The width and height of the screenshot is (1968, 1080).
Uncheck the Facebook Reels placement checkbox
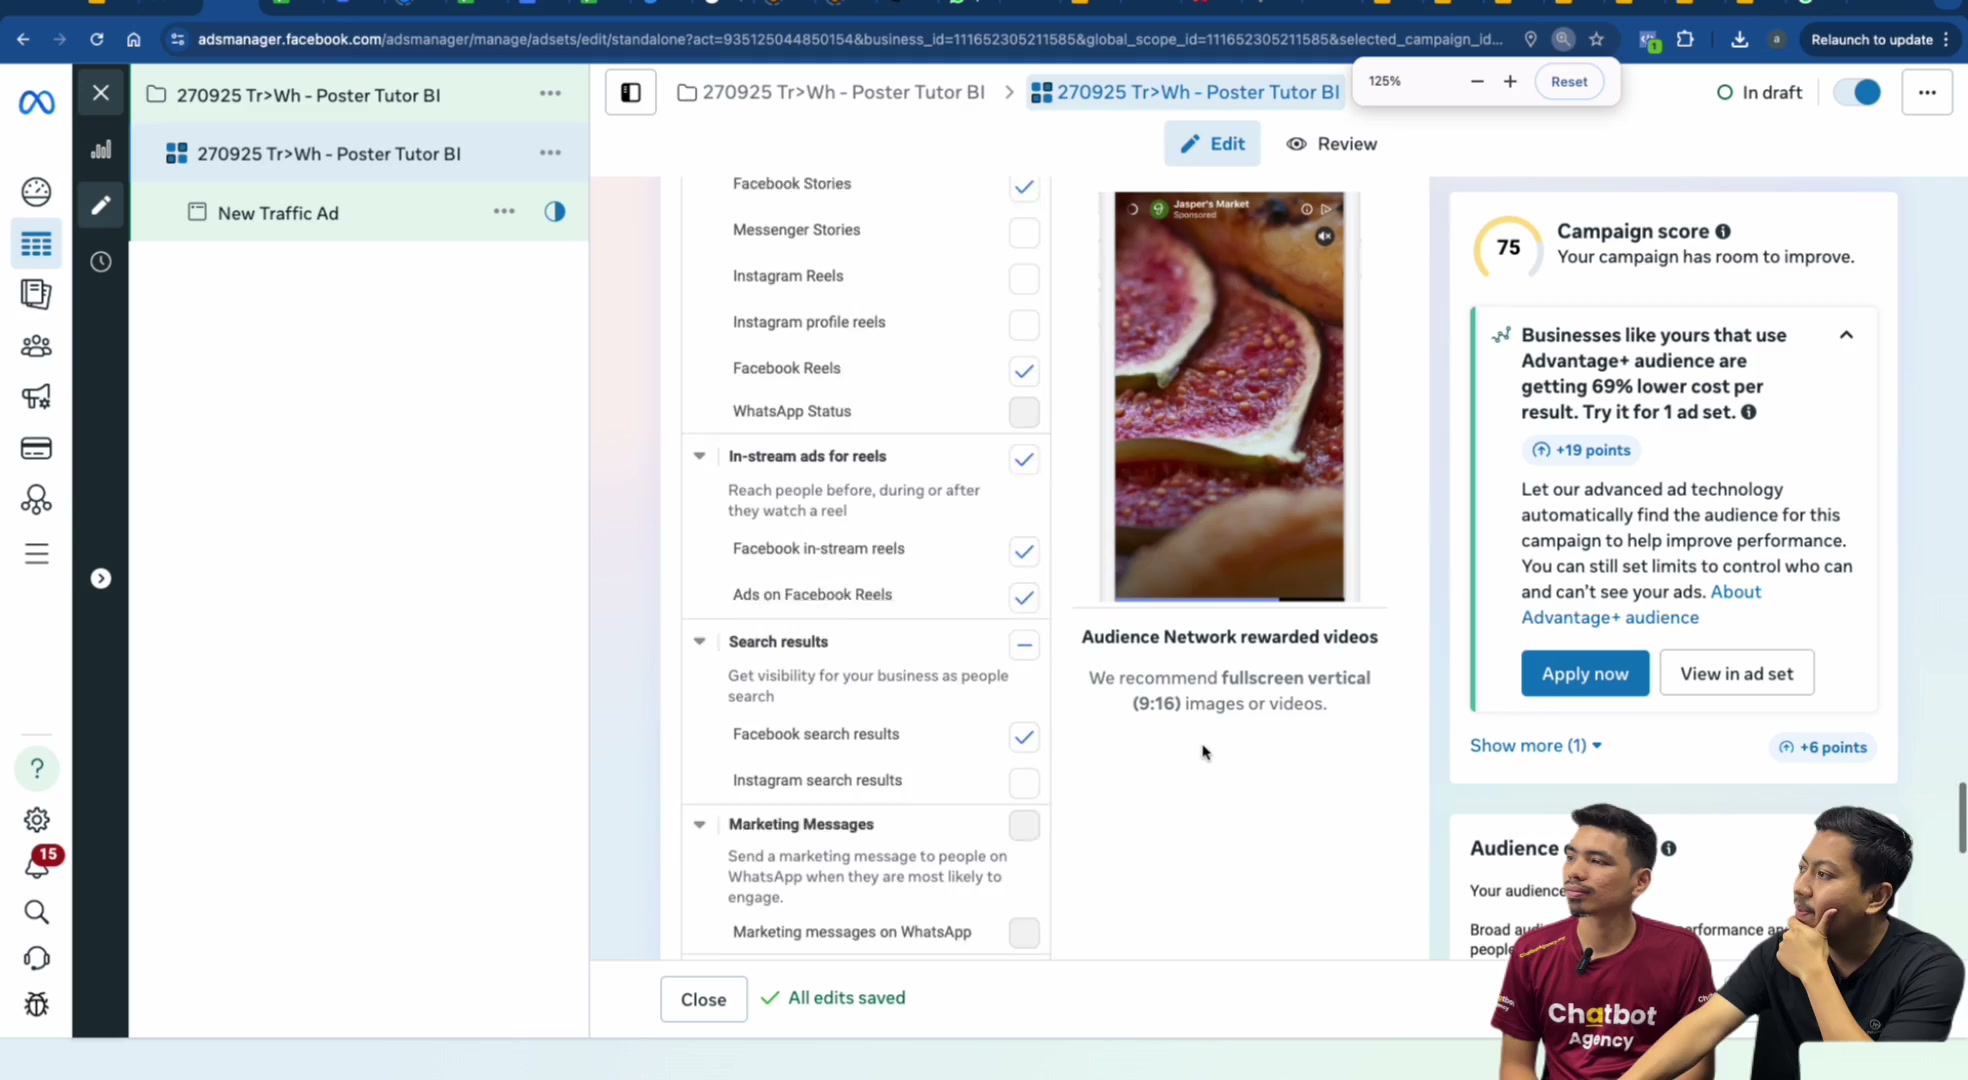click(x=1024, y=371)
